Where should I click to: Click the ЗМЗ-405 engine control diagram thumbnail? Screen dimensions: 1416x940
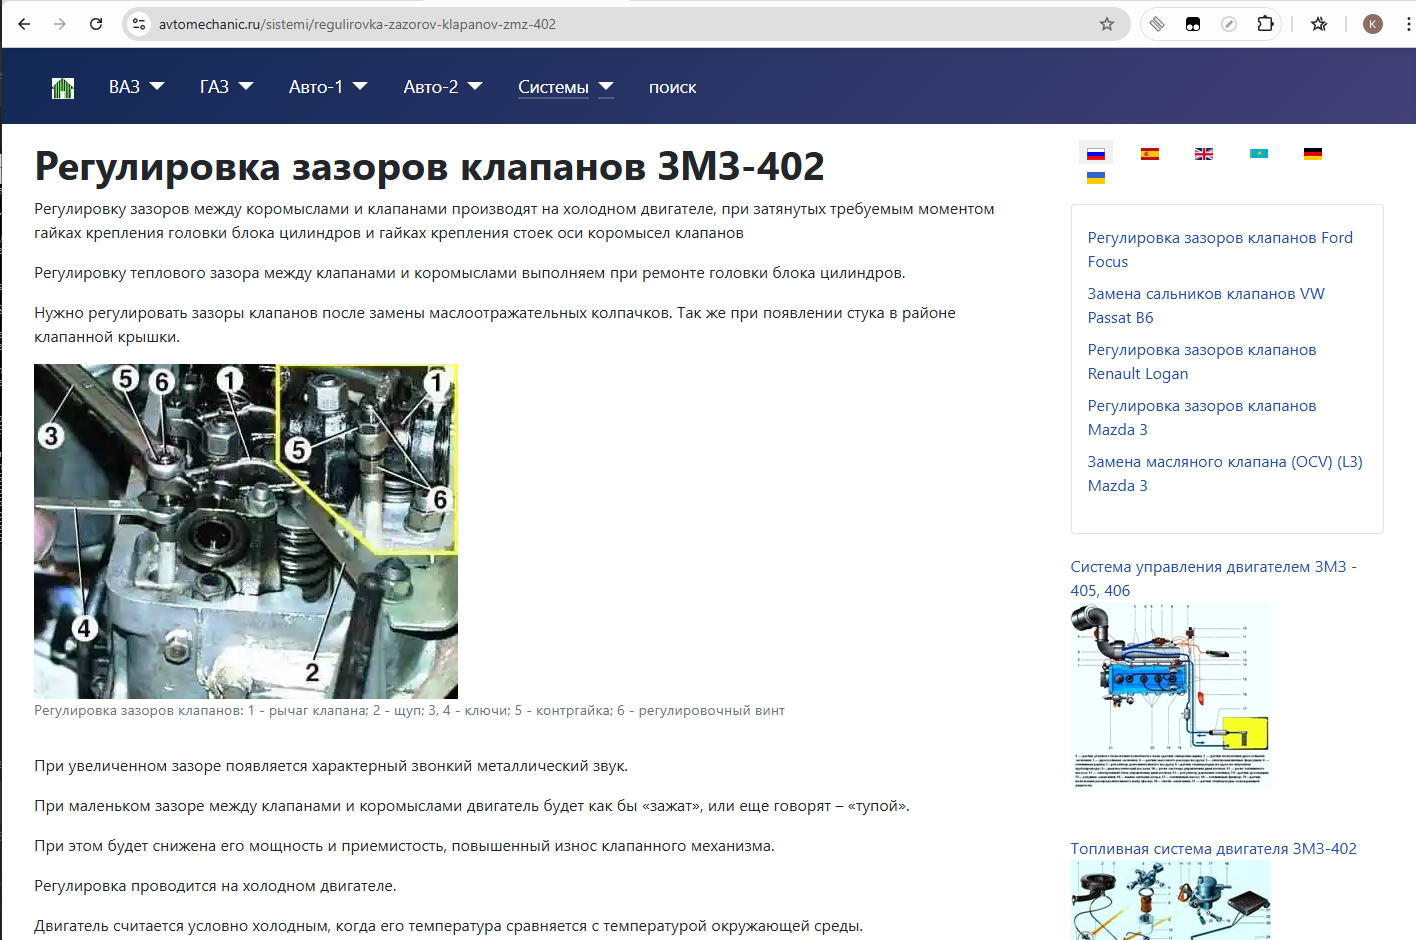(x=1170, y=695)
